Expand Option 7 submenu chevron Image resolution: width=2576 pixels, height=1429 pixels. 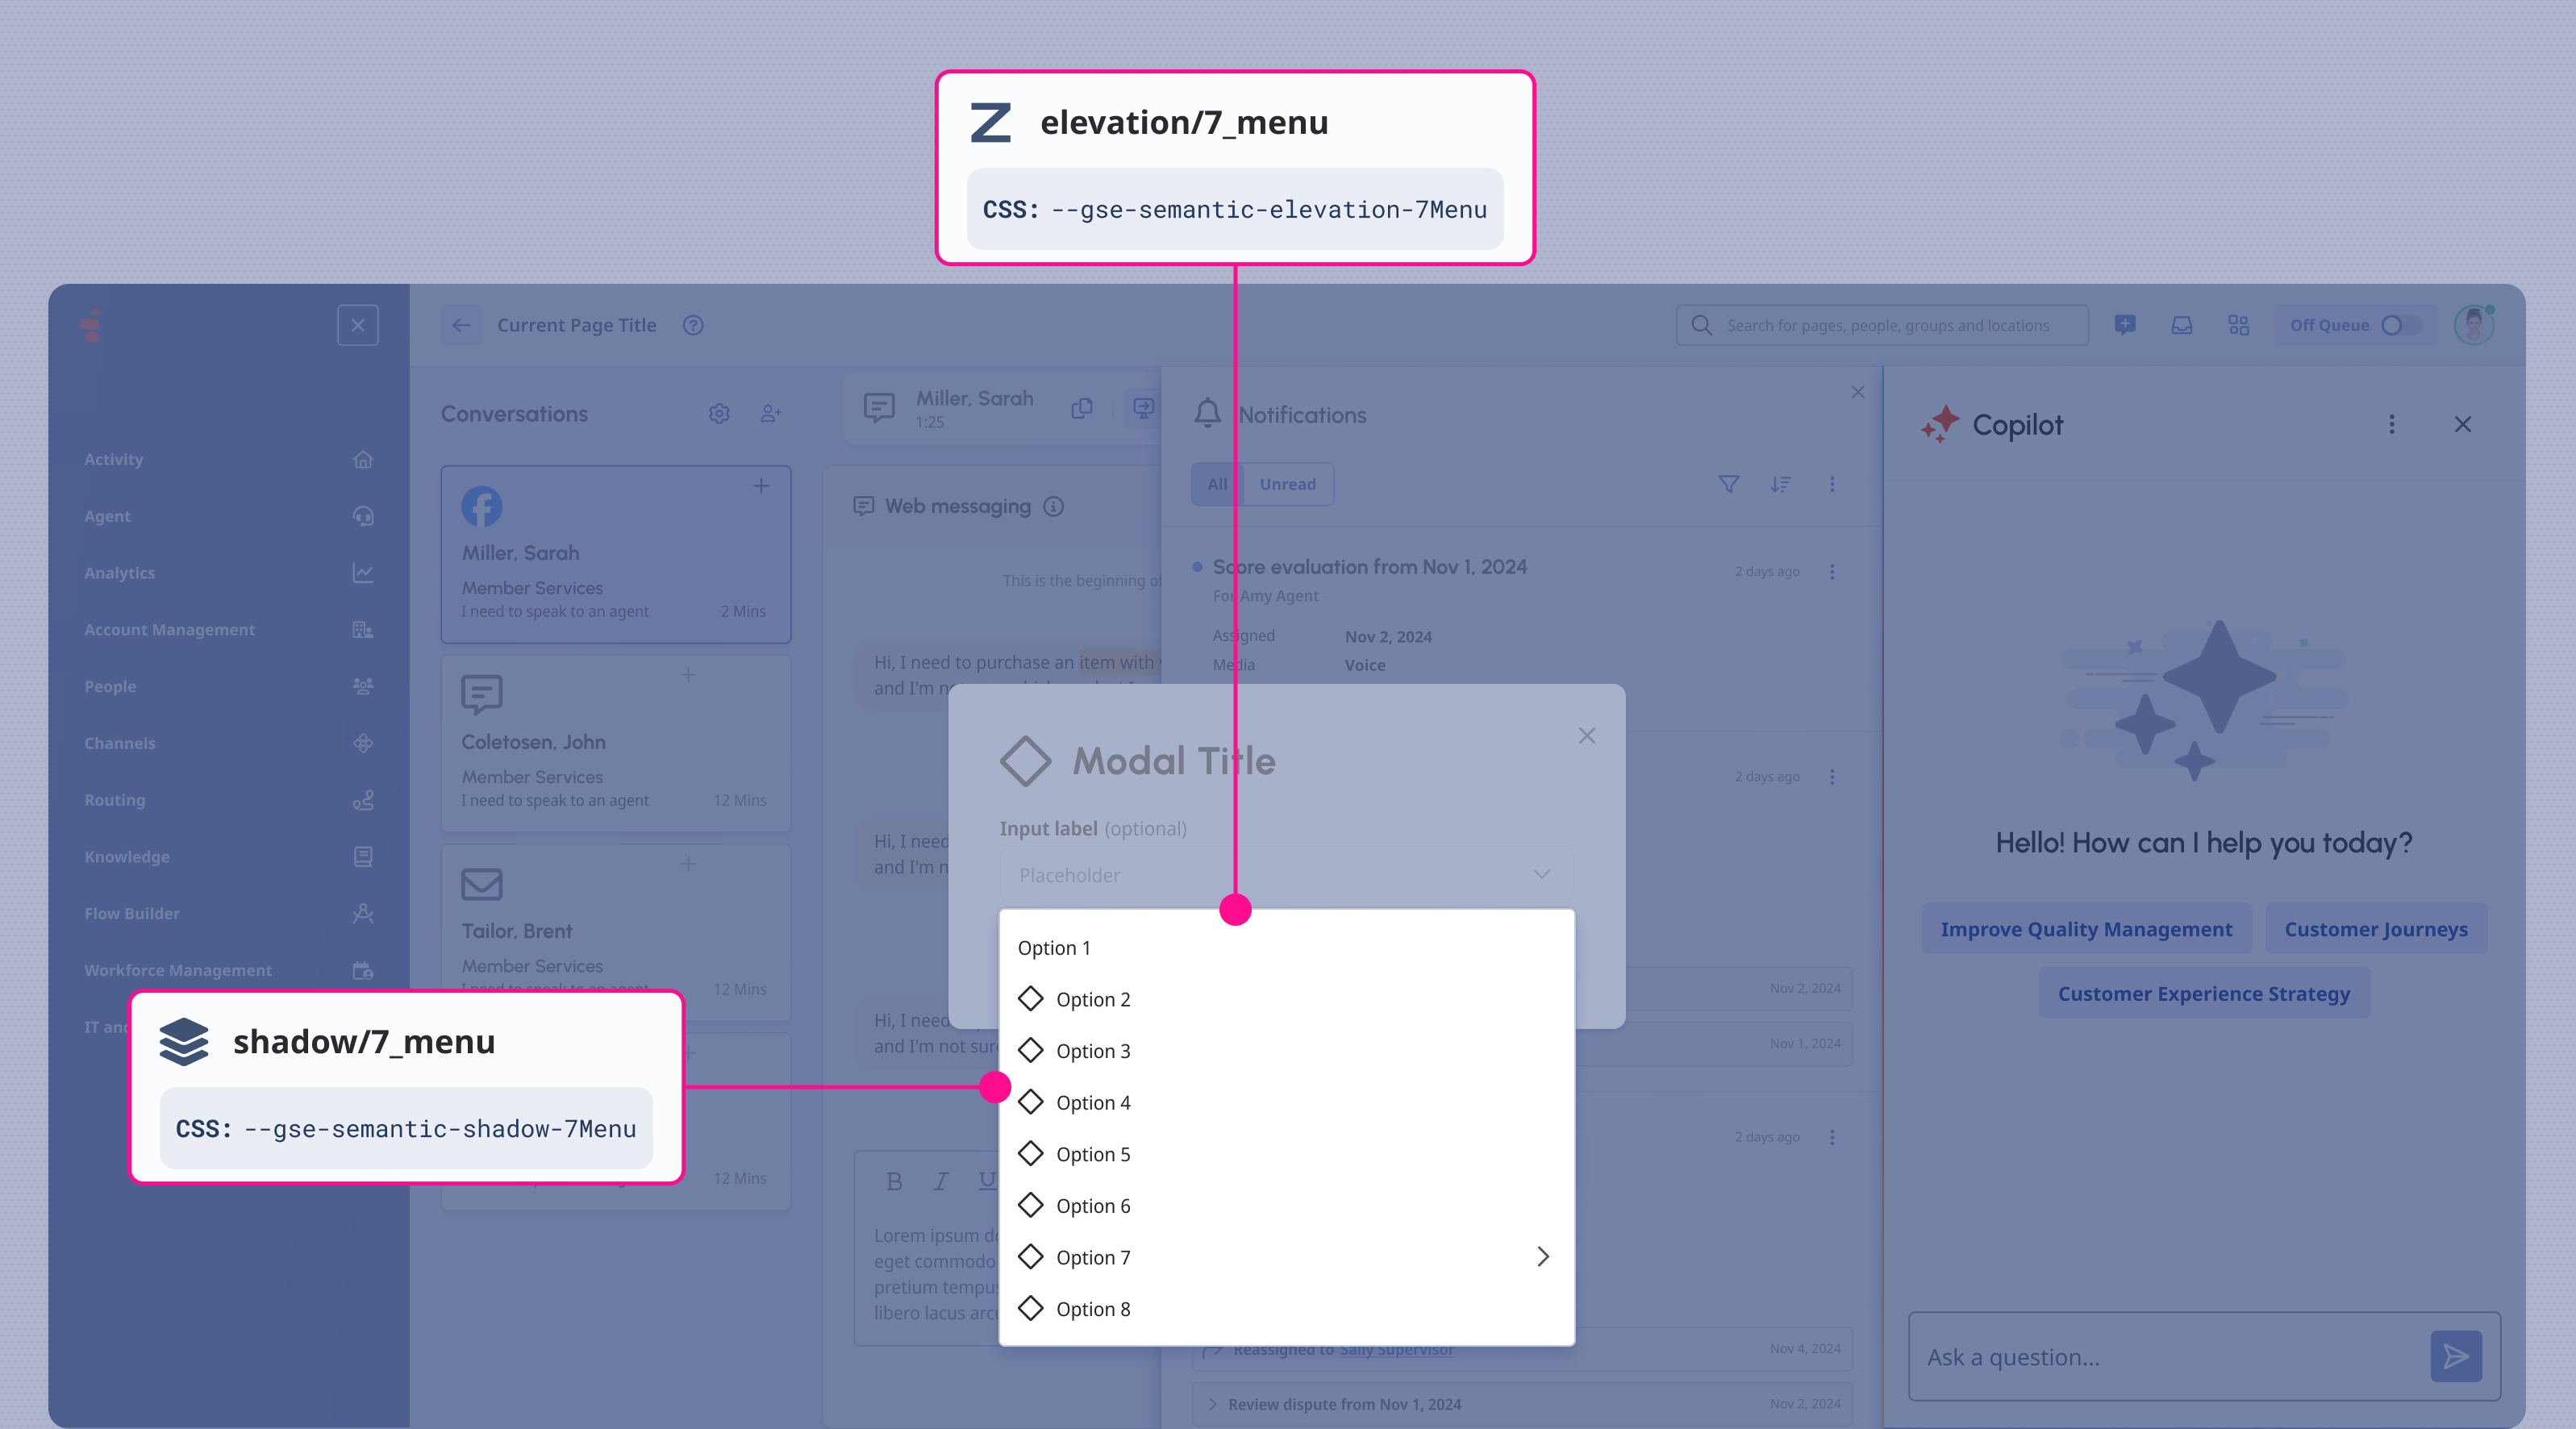coord(1542,1257)
